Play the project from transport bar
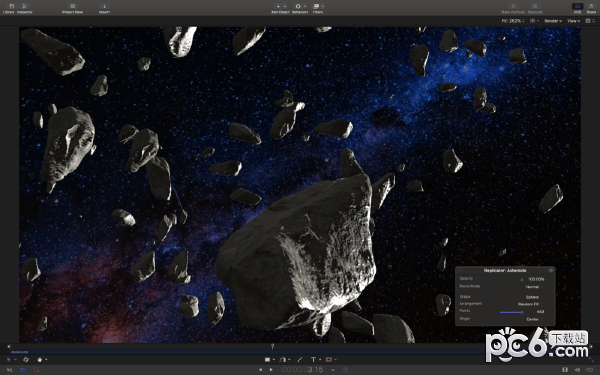The height and width of the screenshot is (375, 600). point(271,370)
